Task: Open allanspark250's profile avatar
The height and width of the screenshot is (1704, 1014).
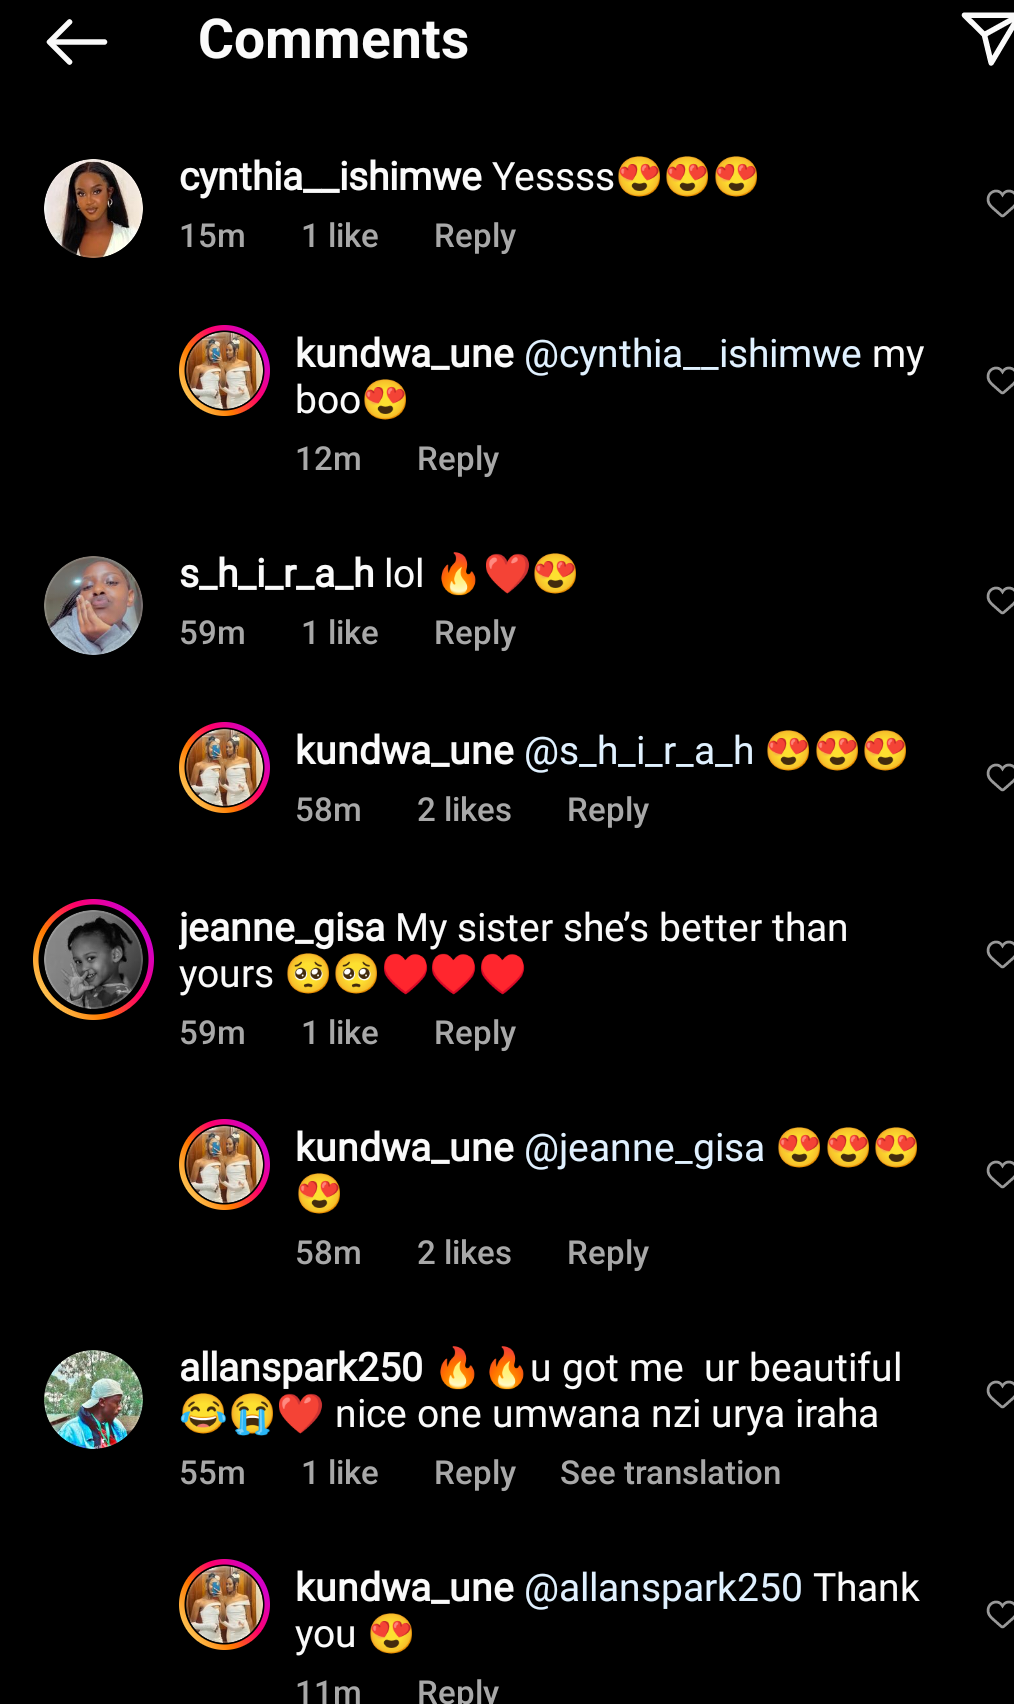Action: [94, 1400]
